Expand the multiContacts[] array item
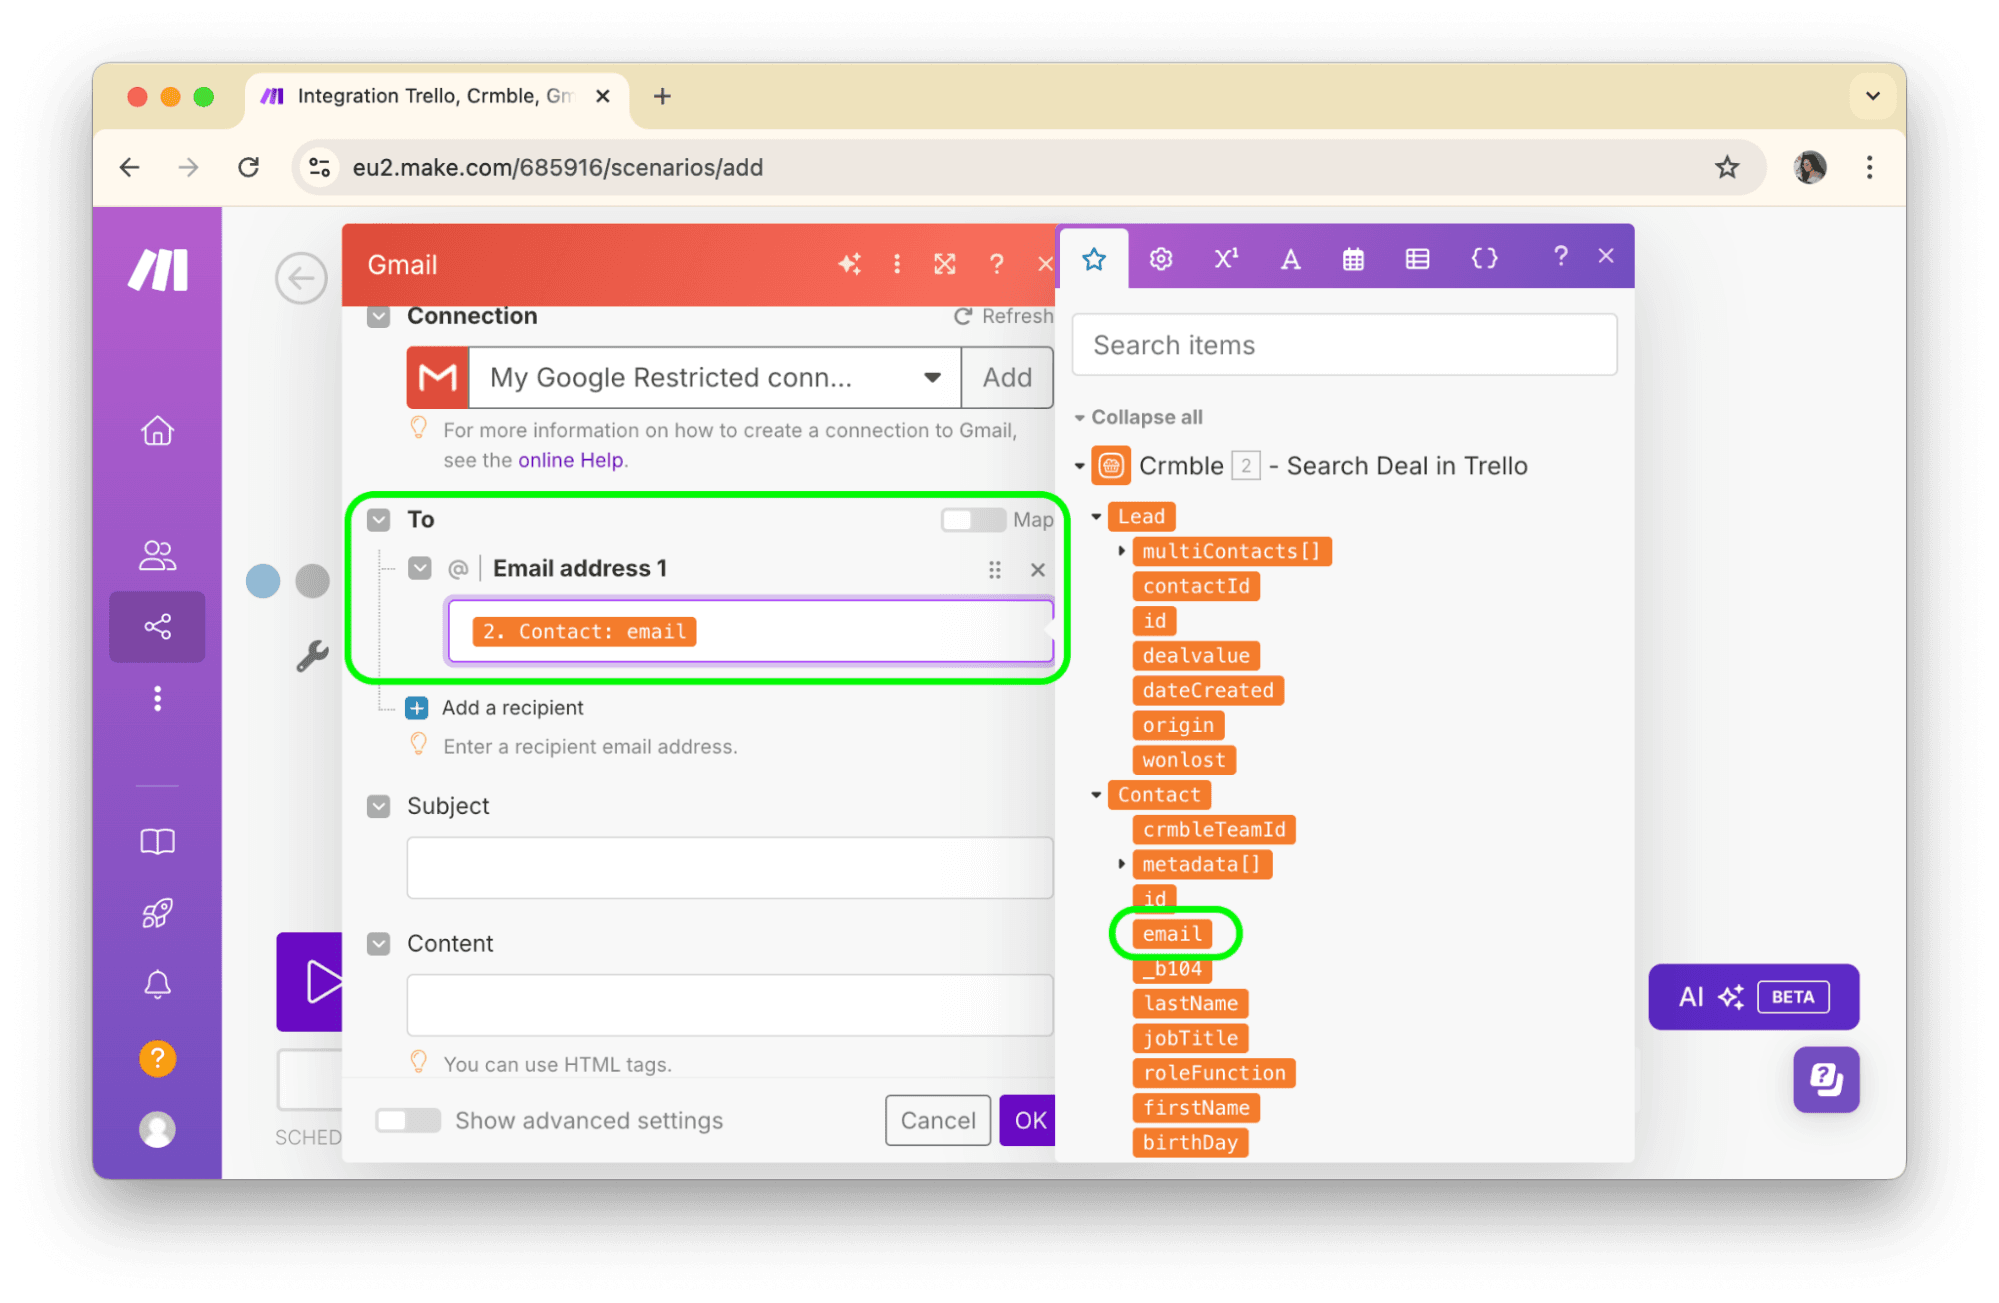The height and width of the screenshot is (1303, 1999). click(x=1121, y=551)
